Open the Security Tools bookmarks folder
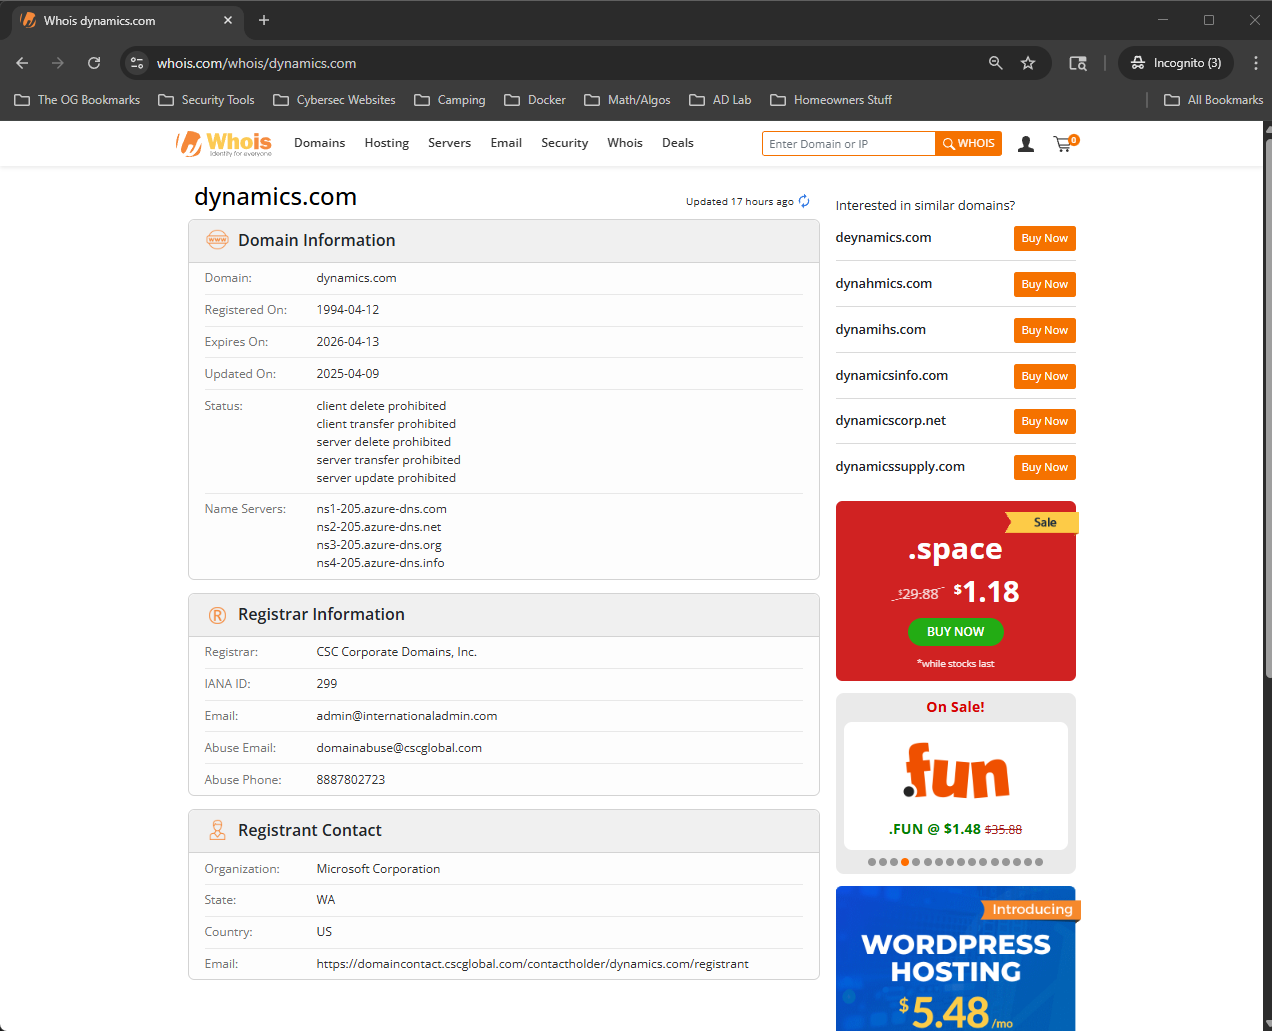 [x=205, y=99]
